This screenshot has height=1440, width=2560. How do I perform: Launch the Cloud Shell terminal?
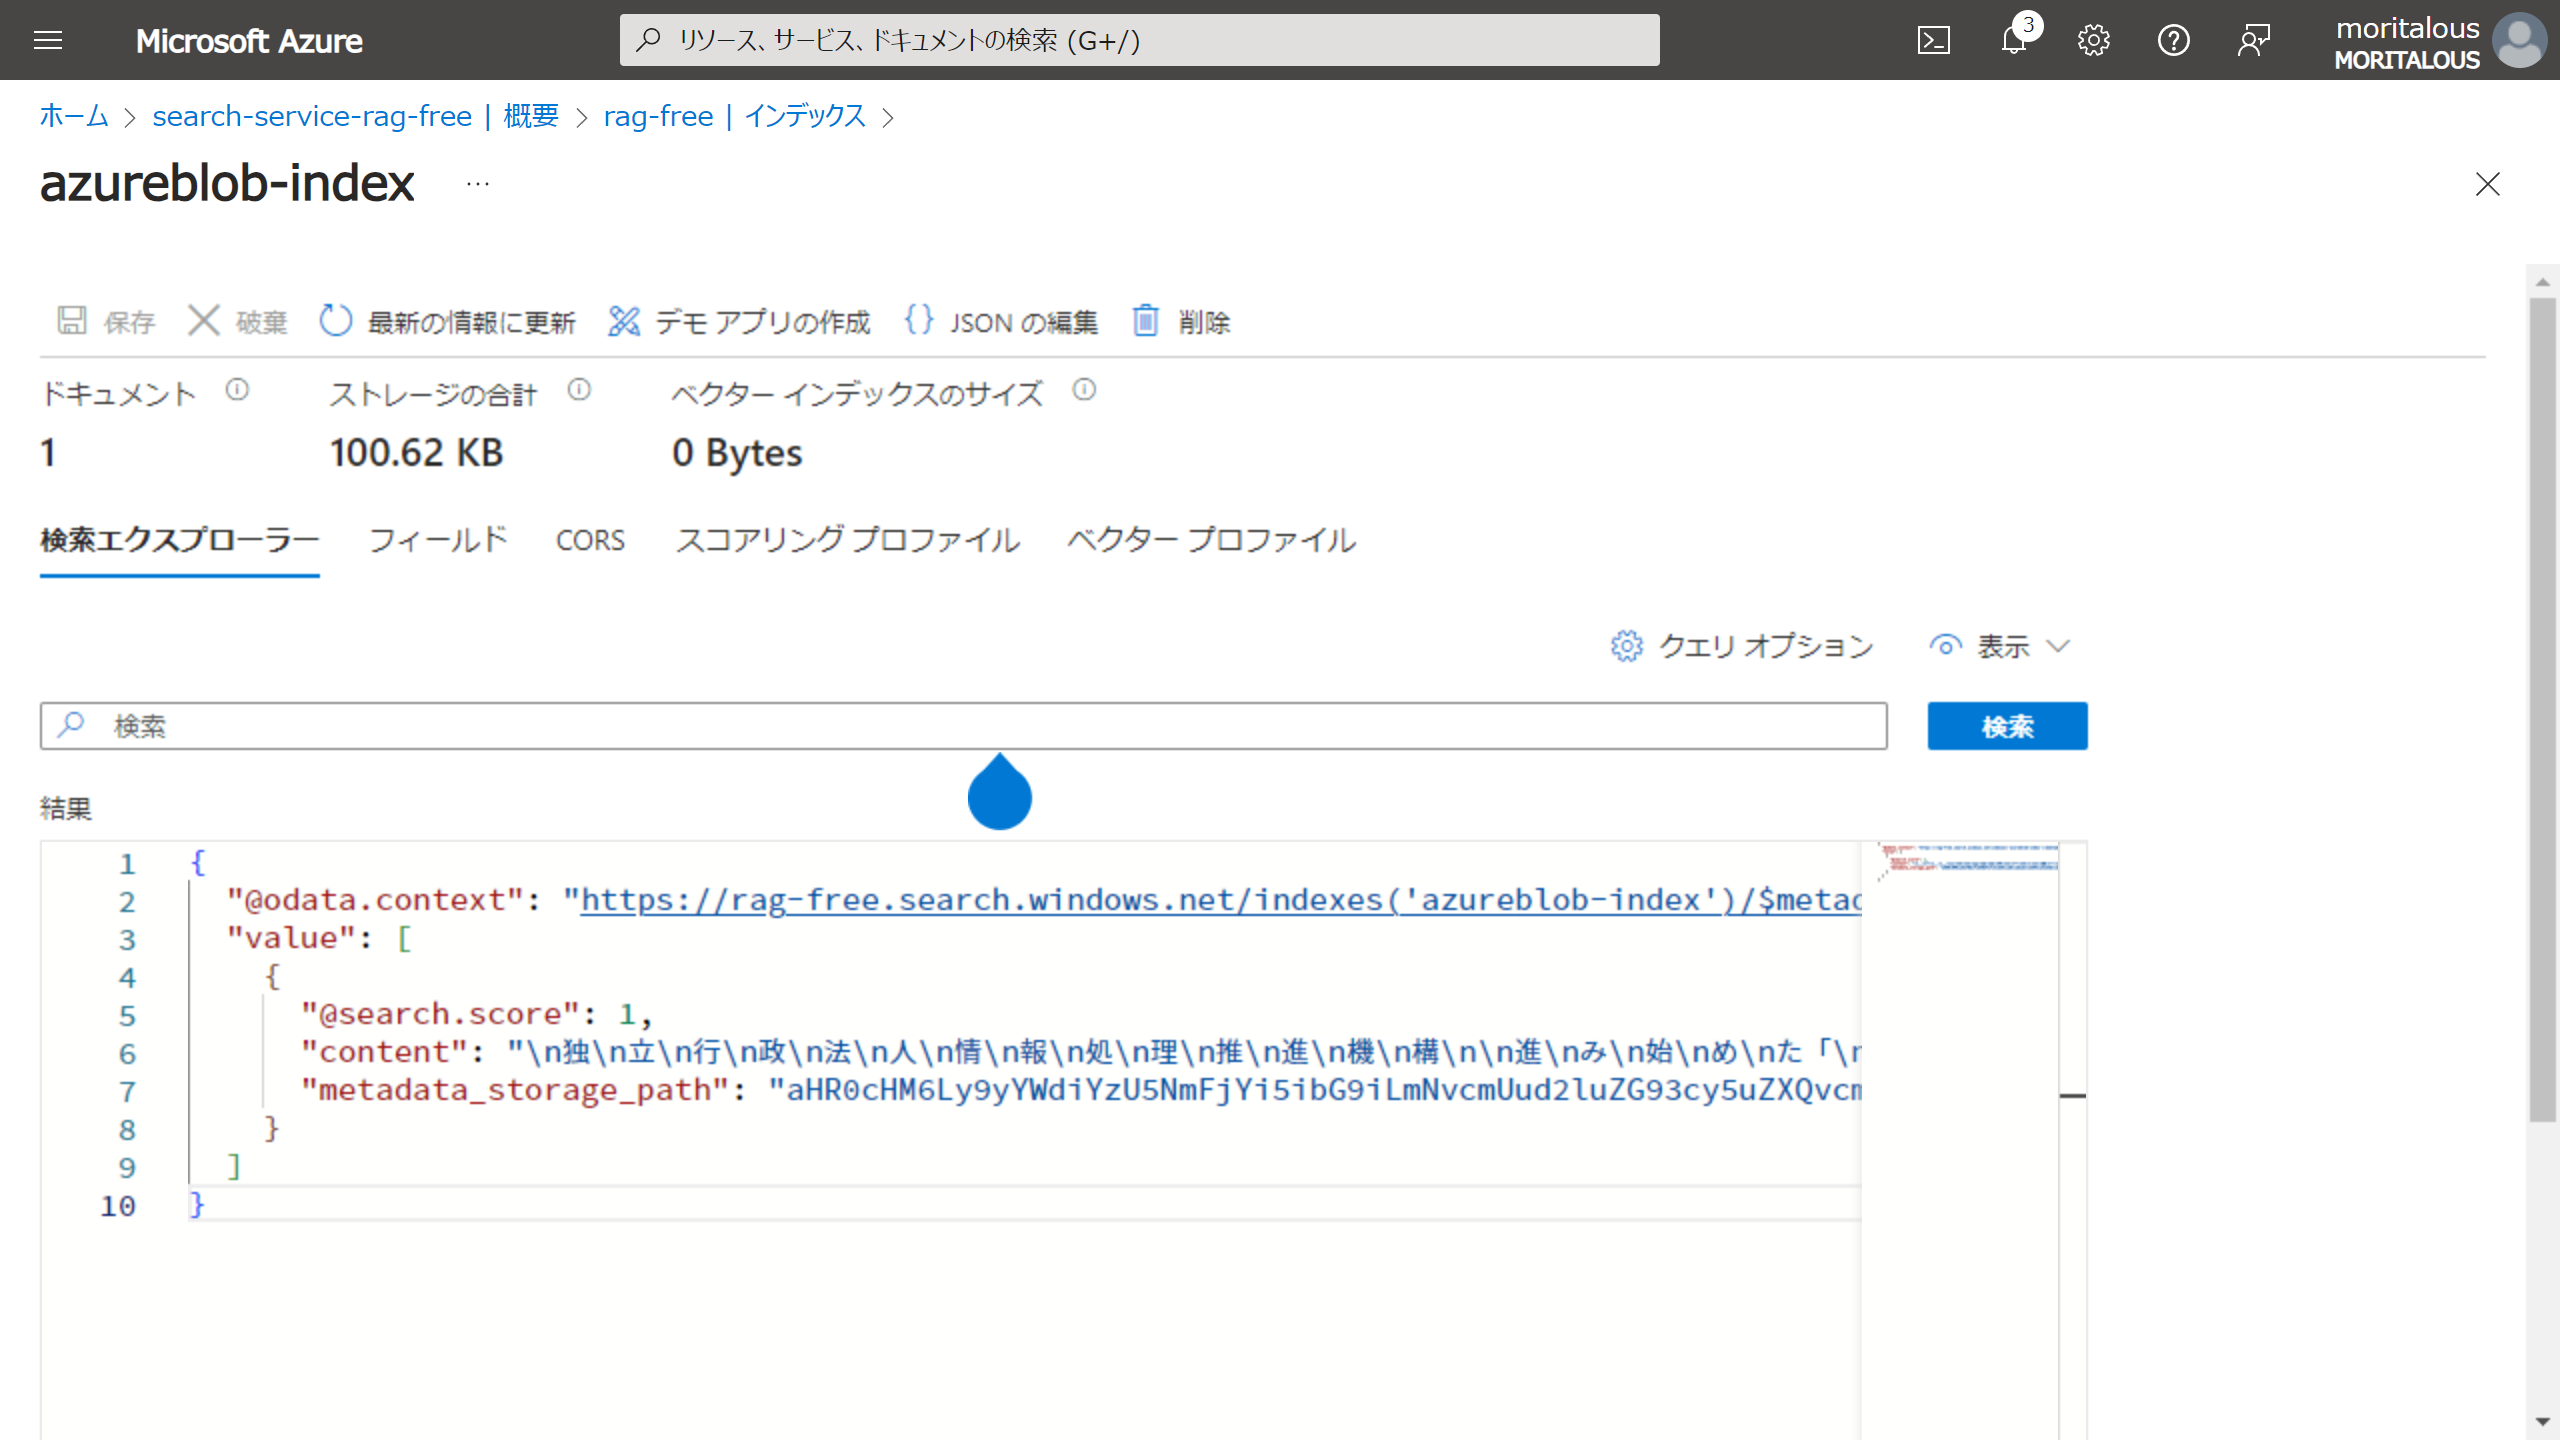1936,40
